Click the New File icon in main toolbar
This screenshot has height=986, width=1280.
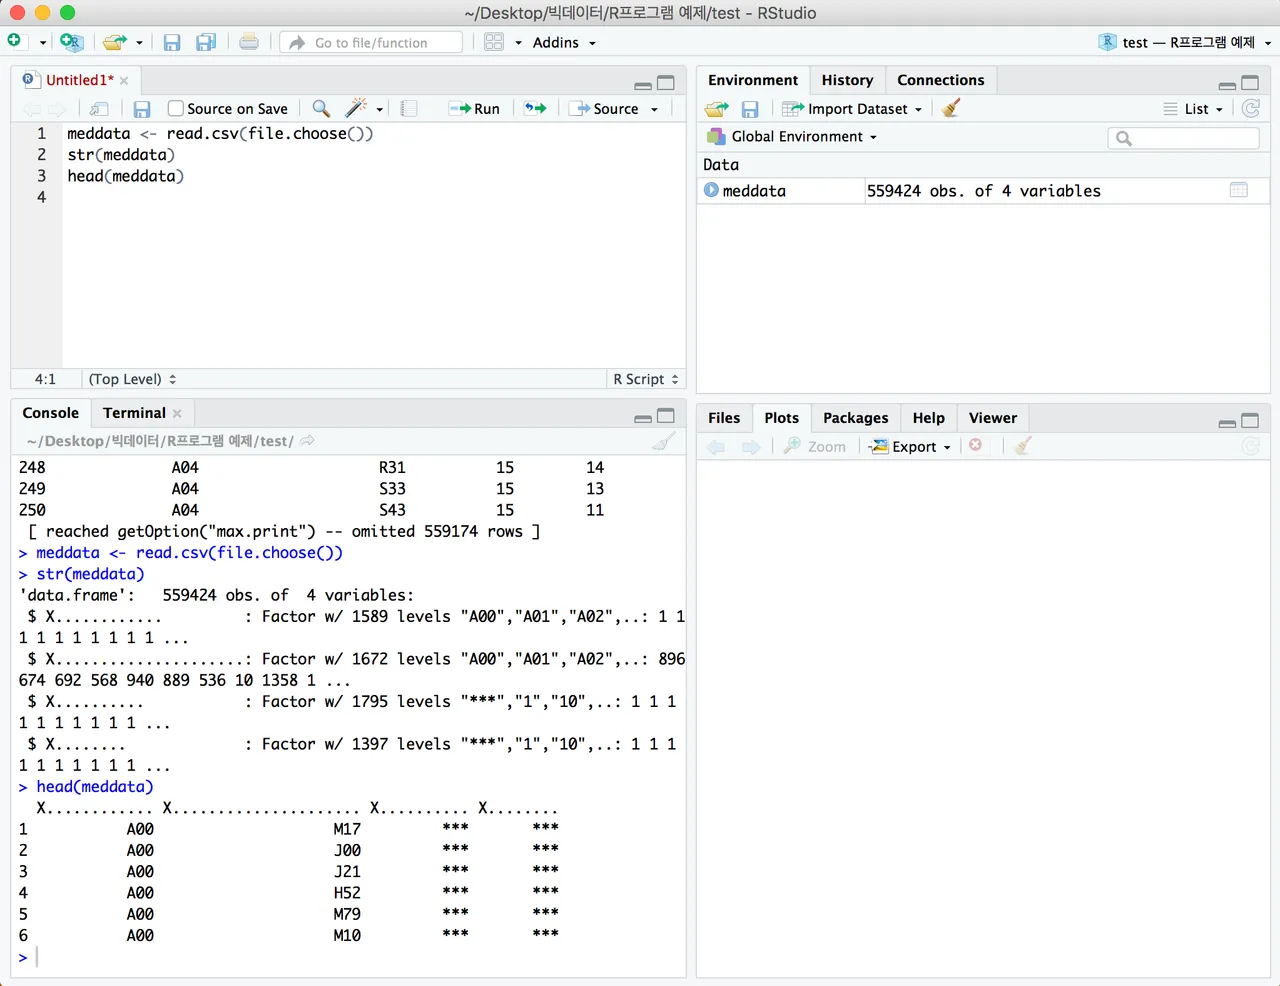click(15, 41)
